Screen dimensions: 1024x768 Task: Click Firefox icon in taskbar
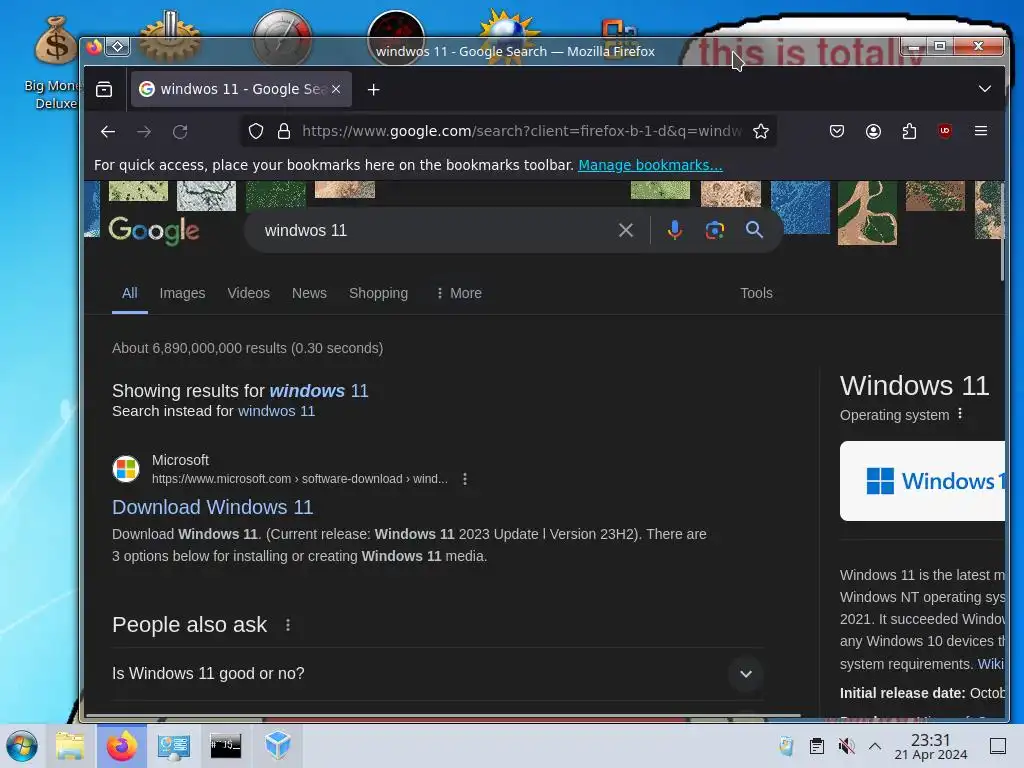[121, 746]
